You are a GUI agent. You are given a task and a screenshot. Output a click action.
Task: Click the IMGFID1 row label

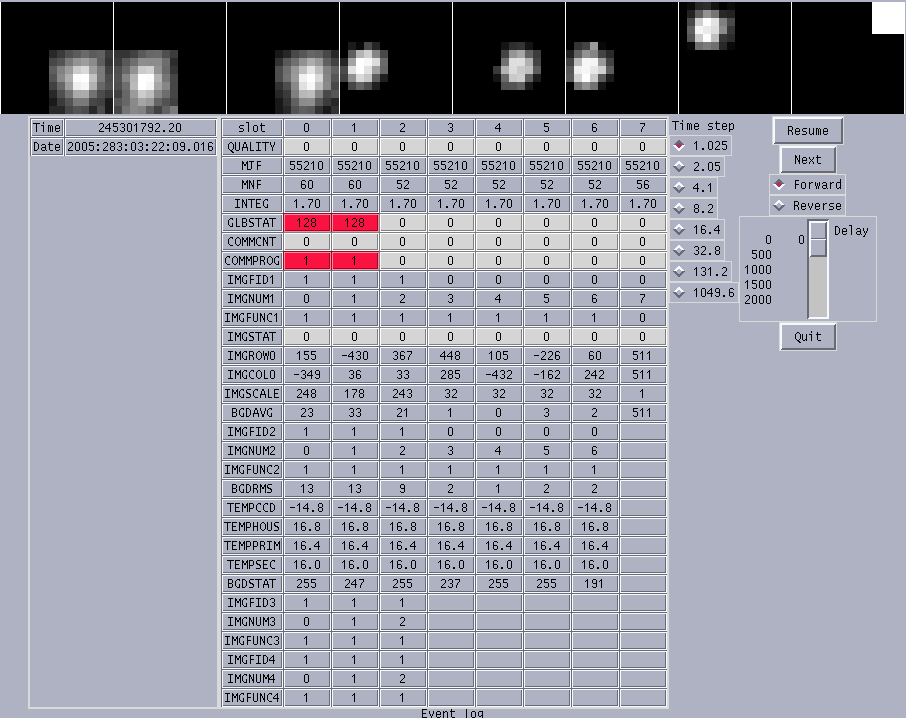pos(252,280)
